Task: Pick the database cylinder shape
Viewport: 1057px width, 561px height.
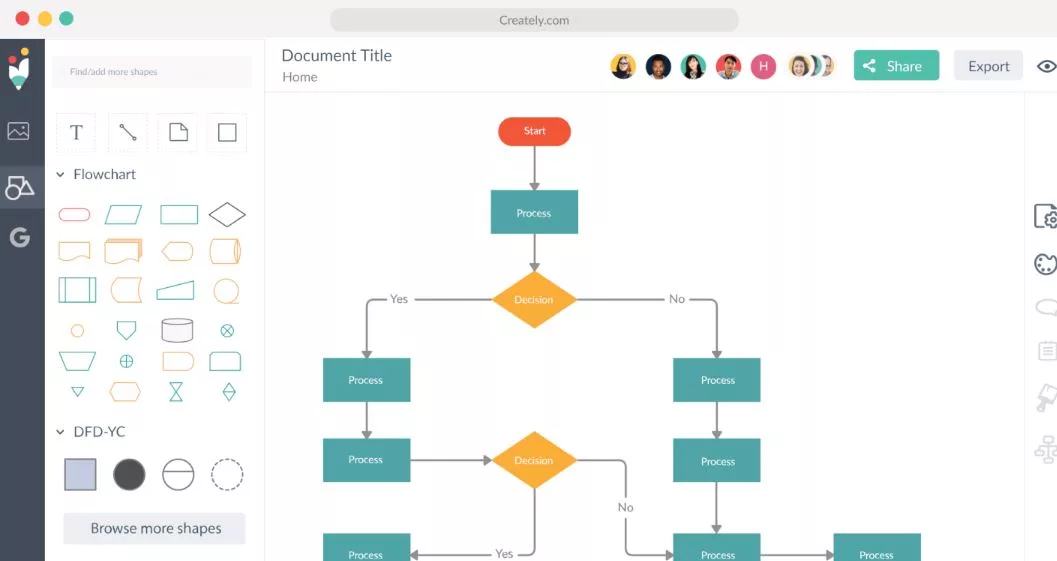Action: pyautogui.click(x=177, y=330)
